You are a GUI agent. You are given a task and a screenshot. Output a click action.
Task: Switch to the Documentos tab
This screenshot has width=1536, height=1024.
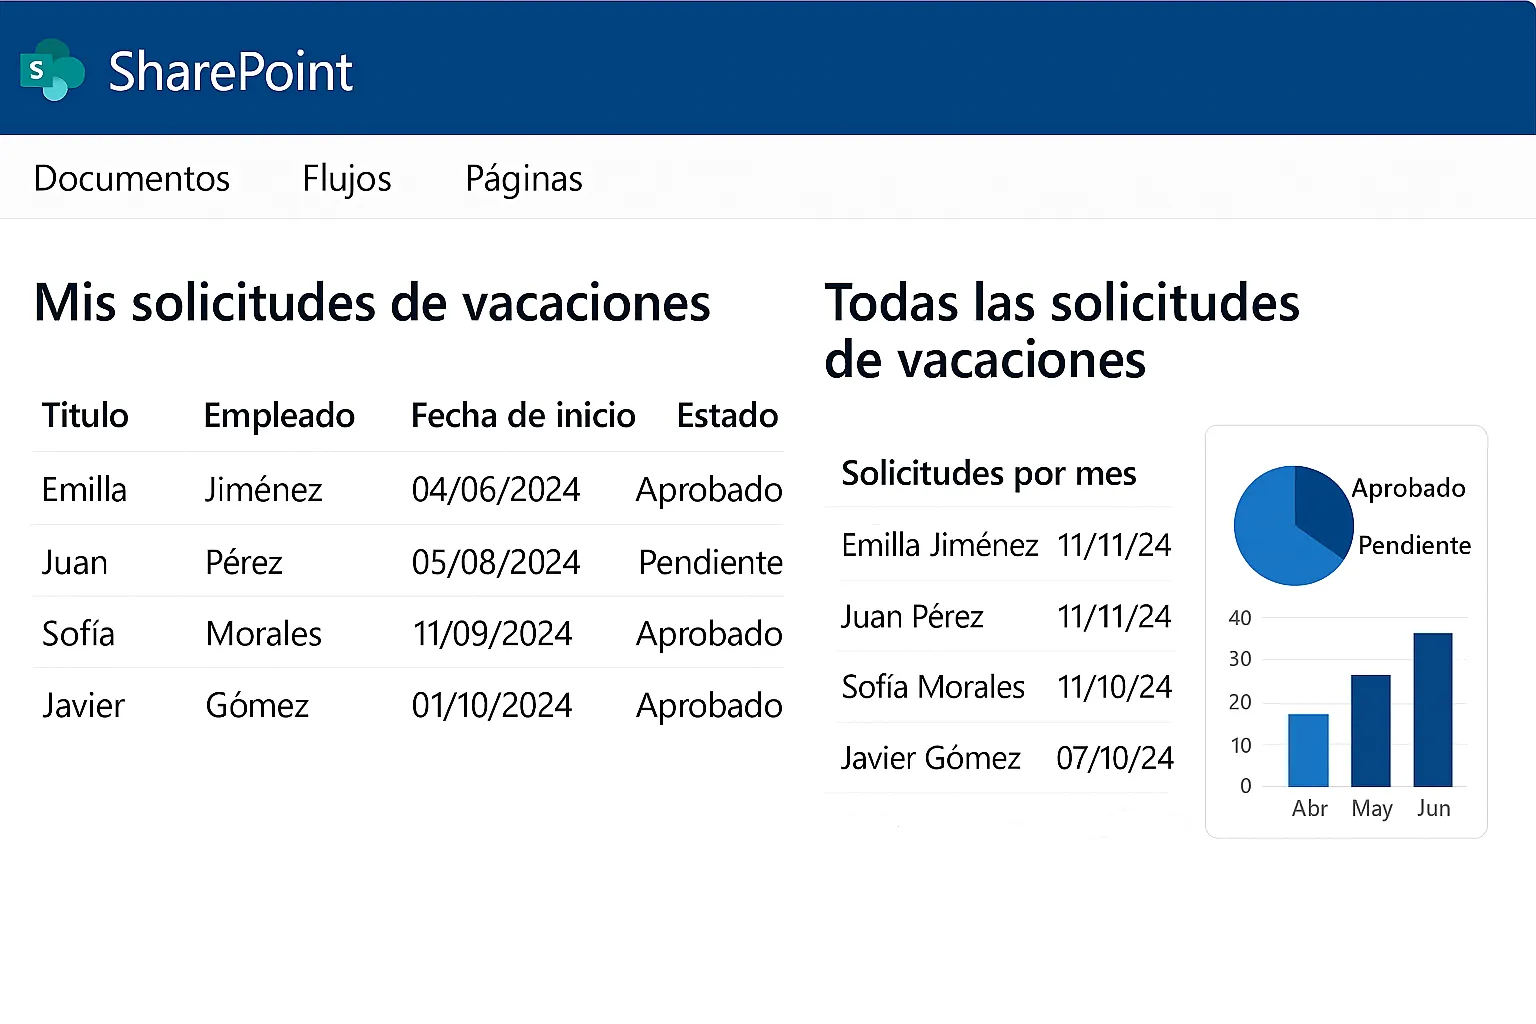131,178
